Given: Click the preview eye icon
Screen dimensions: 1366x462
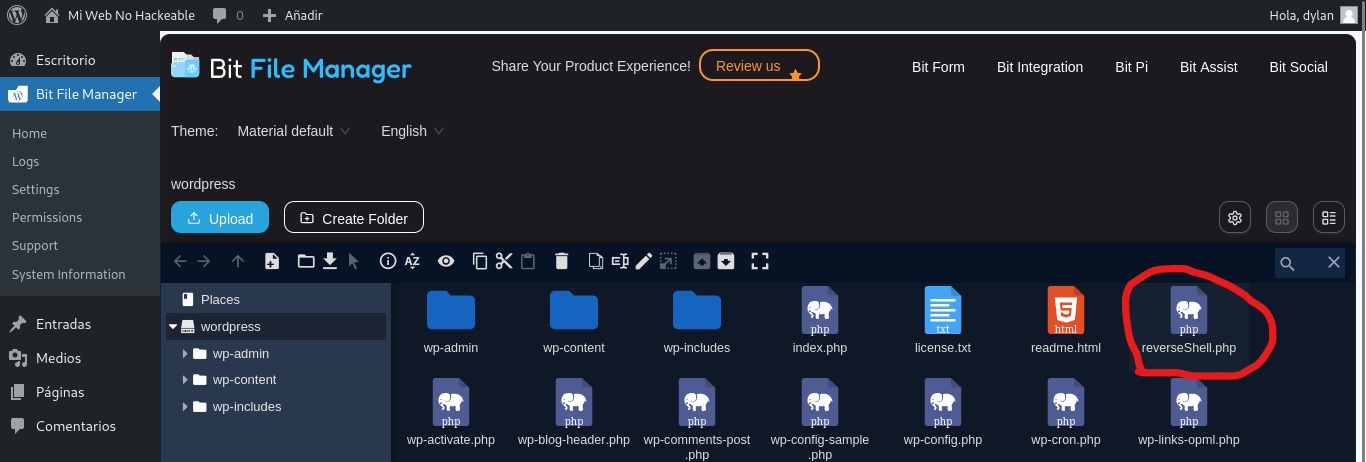Looking at the screenshot, I should (446, 261).
